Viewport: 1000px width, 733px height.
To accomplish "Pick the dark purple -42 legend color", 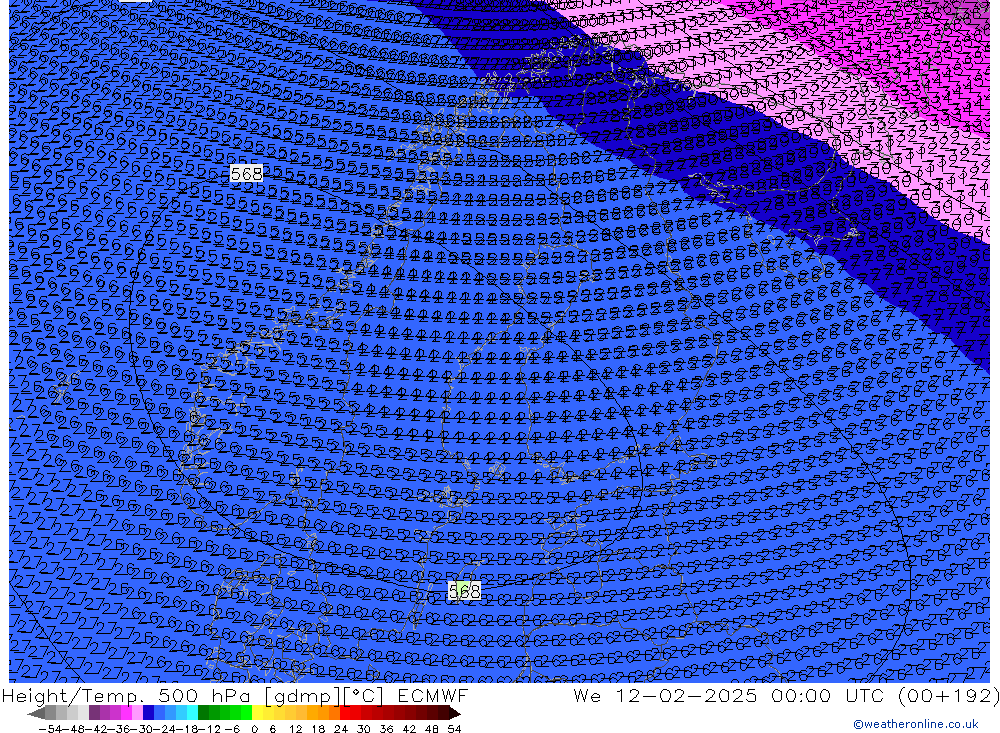I will click(x=94, y=713).
